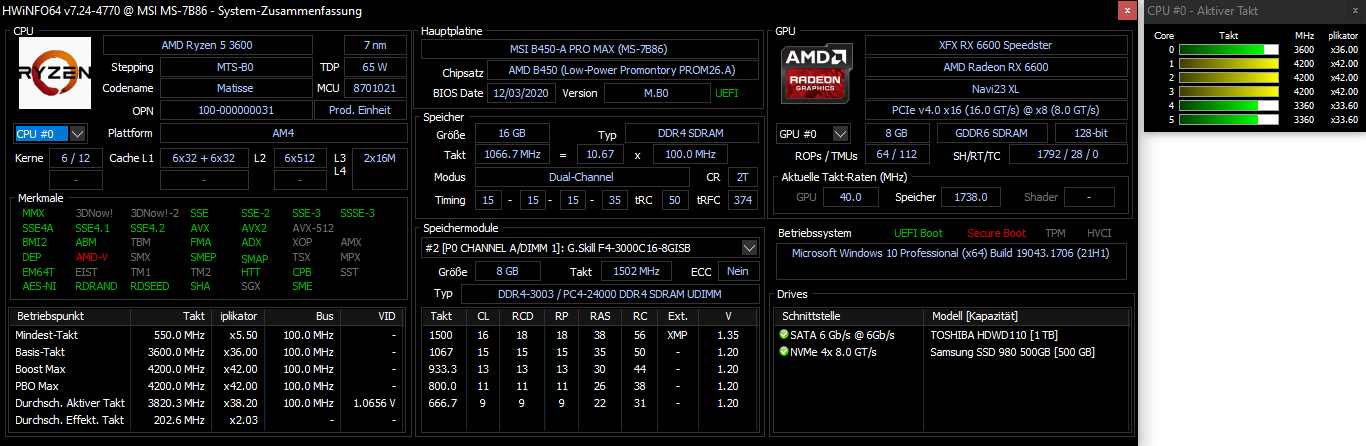Click the Cache L1 value 6x32 + 6x32

coord(203,158)
